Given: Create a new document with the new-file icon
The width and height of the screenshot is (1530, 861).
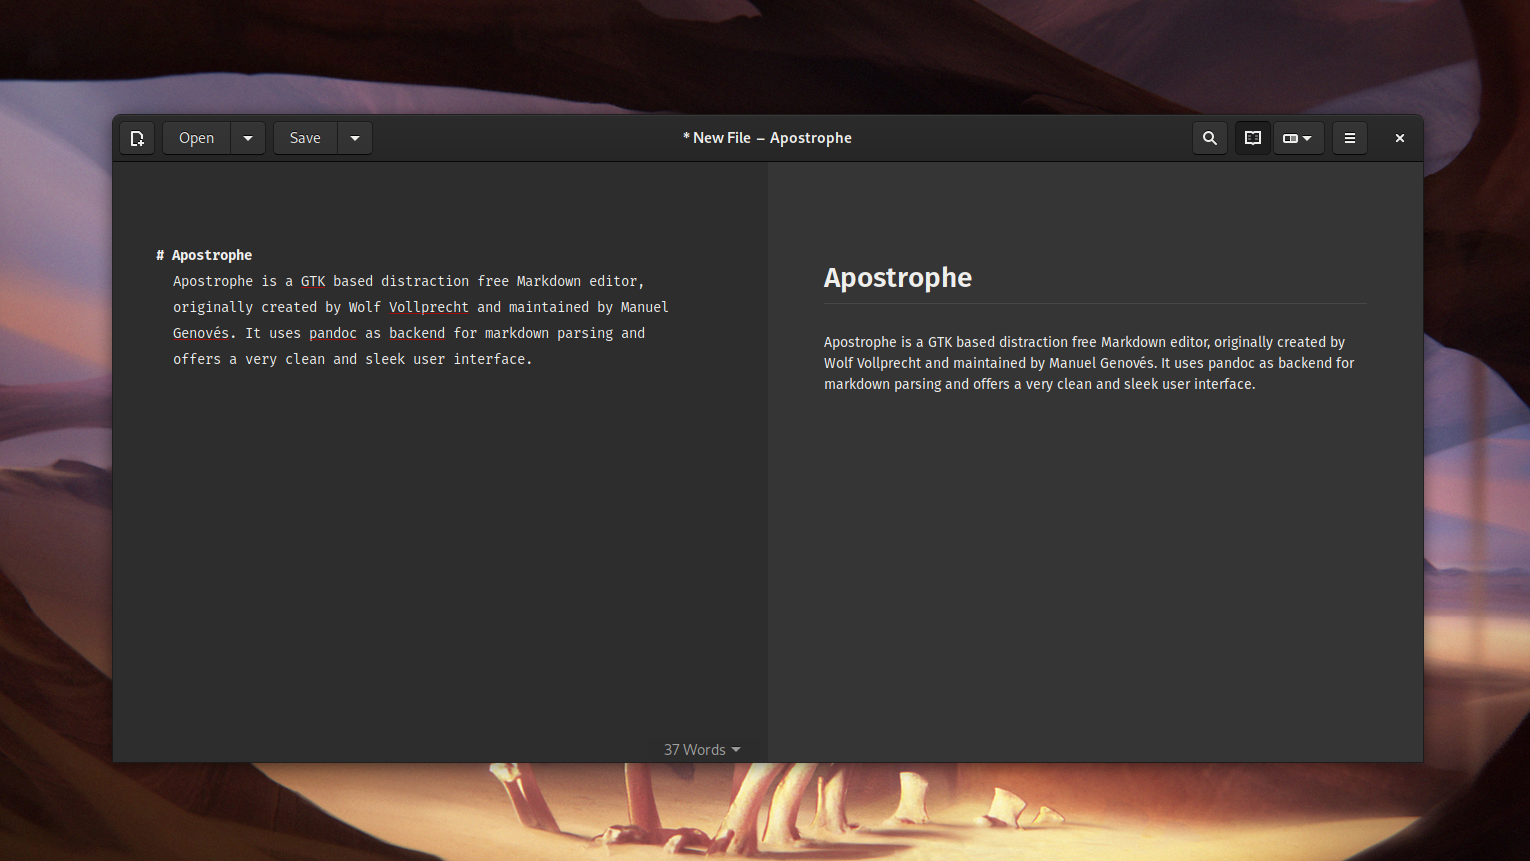Looking at the screenshot, I should tap(137, 138).
